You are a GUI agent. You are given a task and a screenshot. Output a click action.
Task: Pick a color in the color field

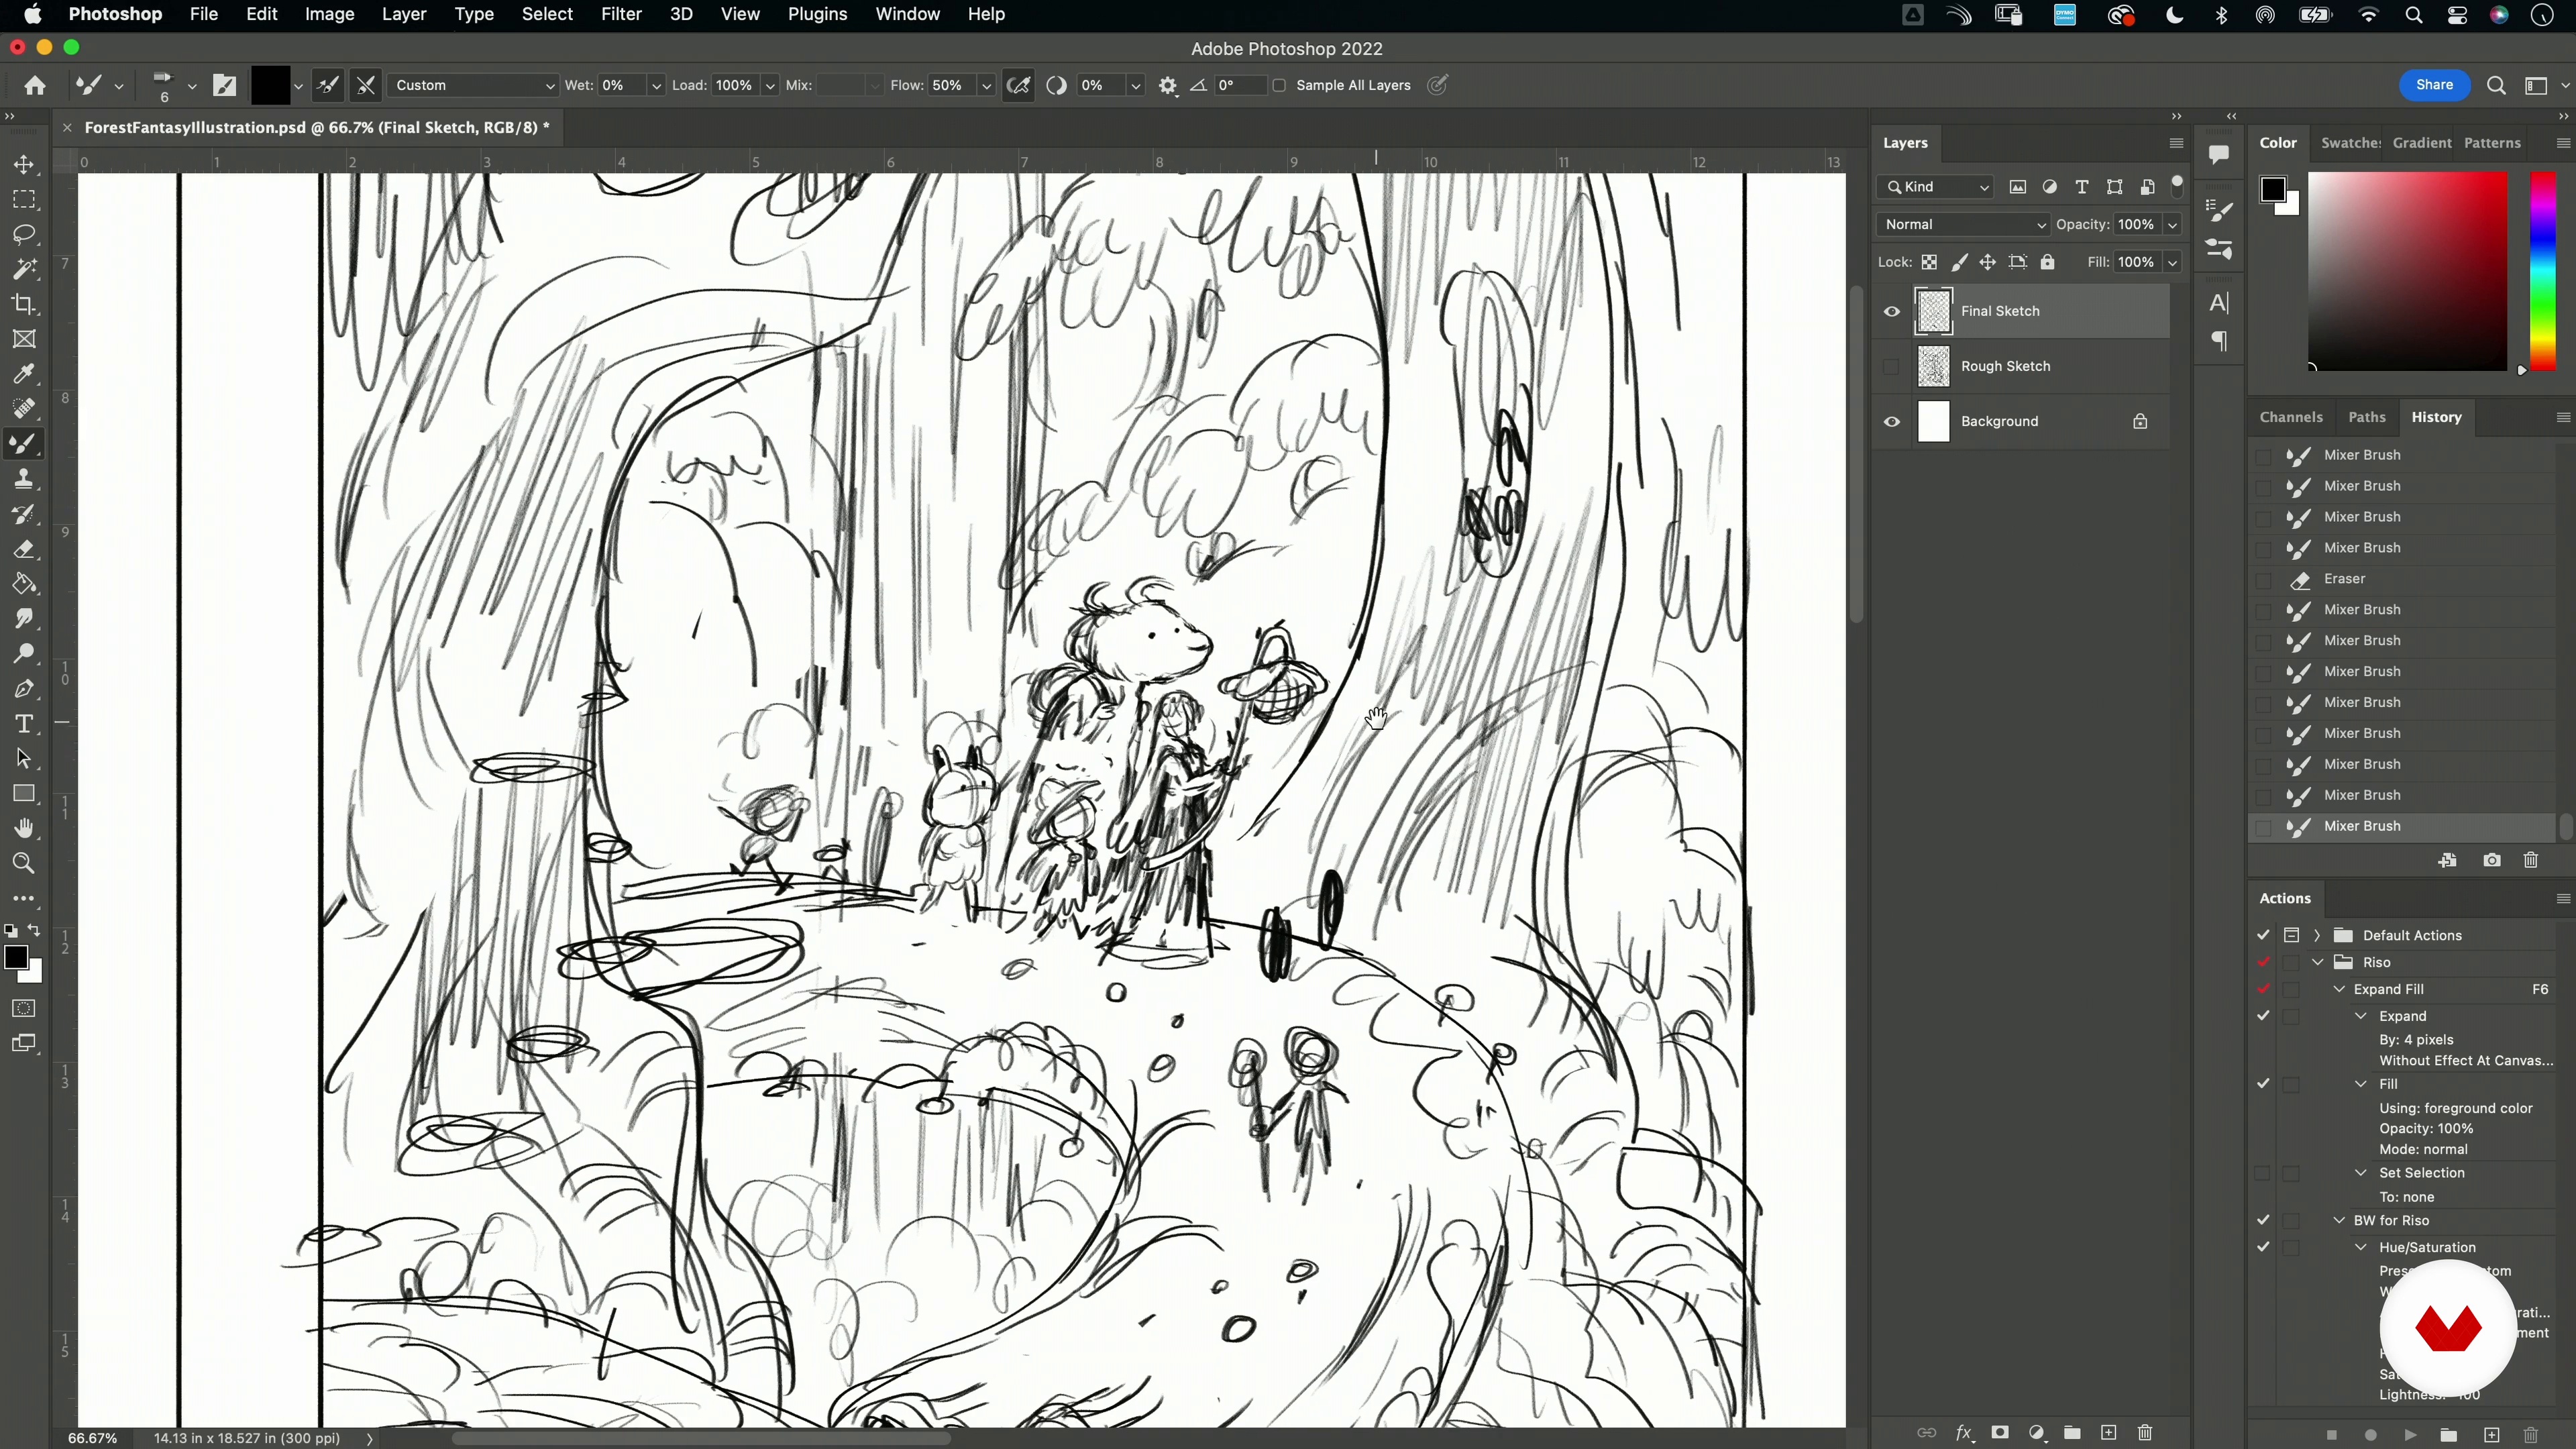(x=2407, y=271)
